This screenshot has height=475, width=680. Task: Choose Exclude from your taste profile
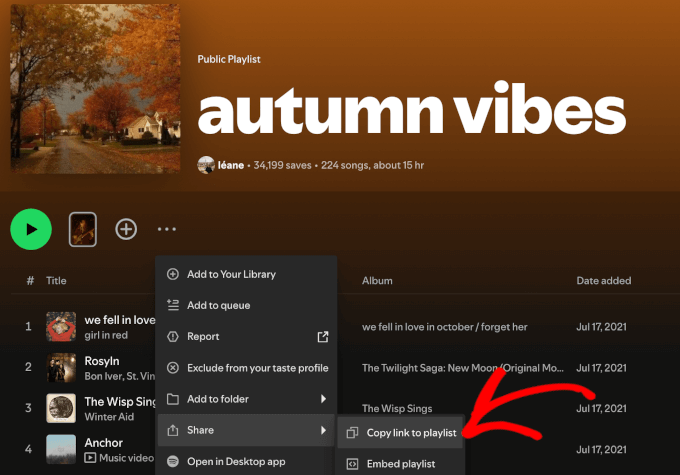click(257, 368)
